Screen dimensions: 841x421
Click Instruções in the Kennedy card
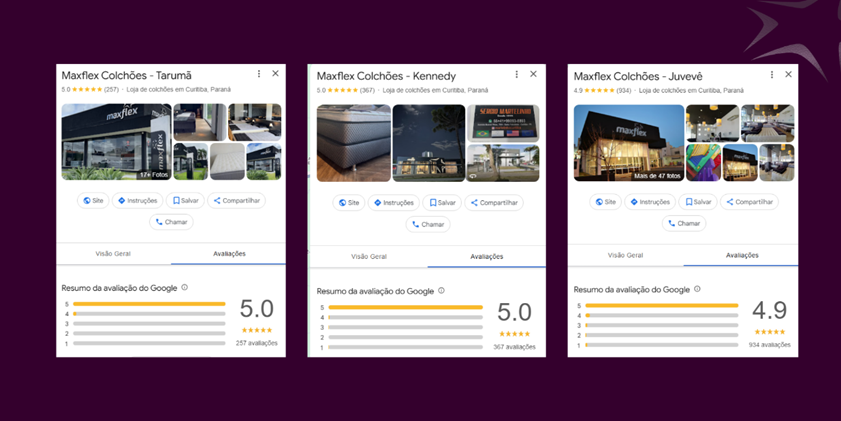[394, 203]
